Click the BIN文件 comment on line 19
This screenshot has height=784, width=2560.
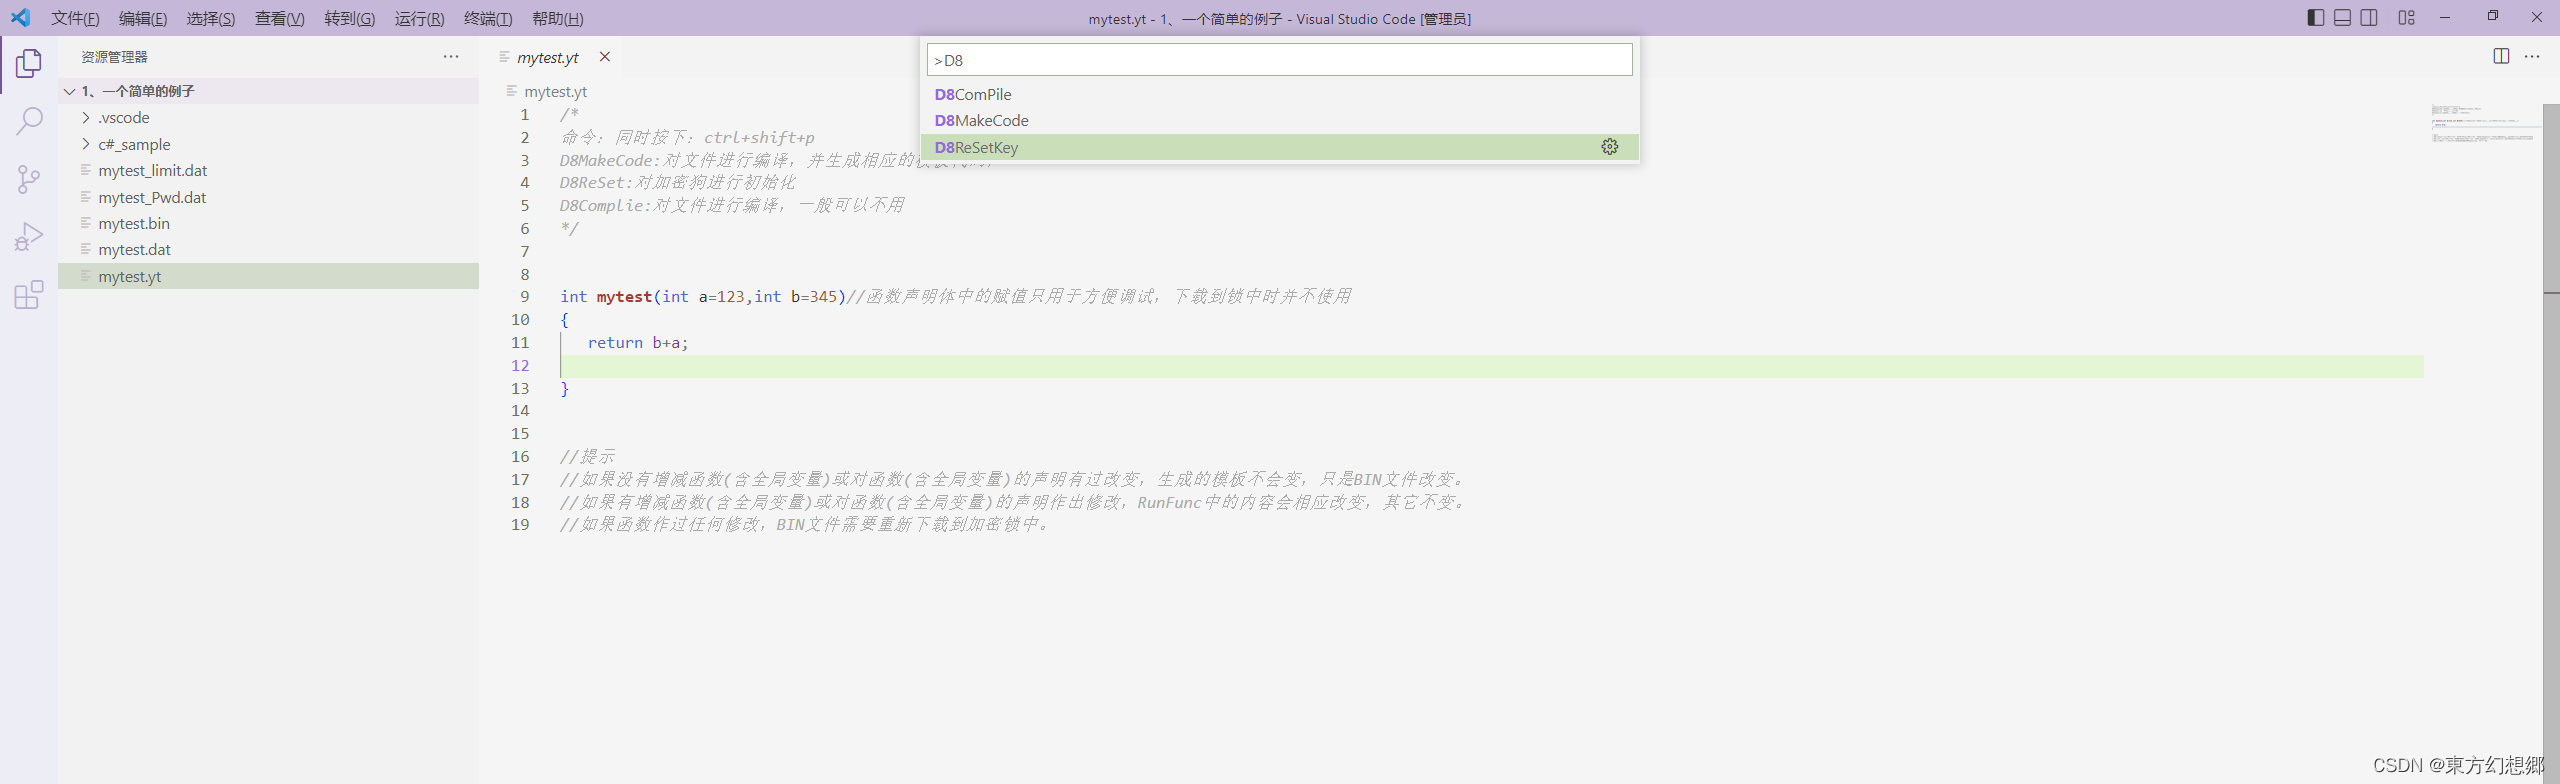[805, 525]
